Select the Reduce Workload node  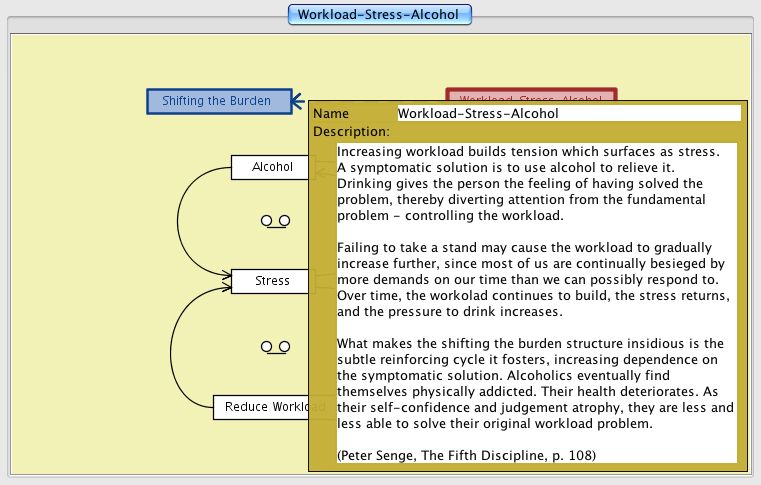pos(262,407)
